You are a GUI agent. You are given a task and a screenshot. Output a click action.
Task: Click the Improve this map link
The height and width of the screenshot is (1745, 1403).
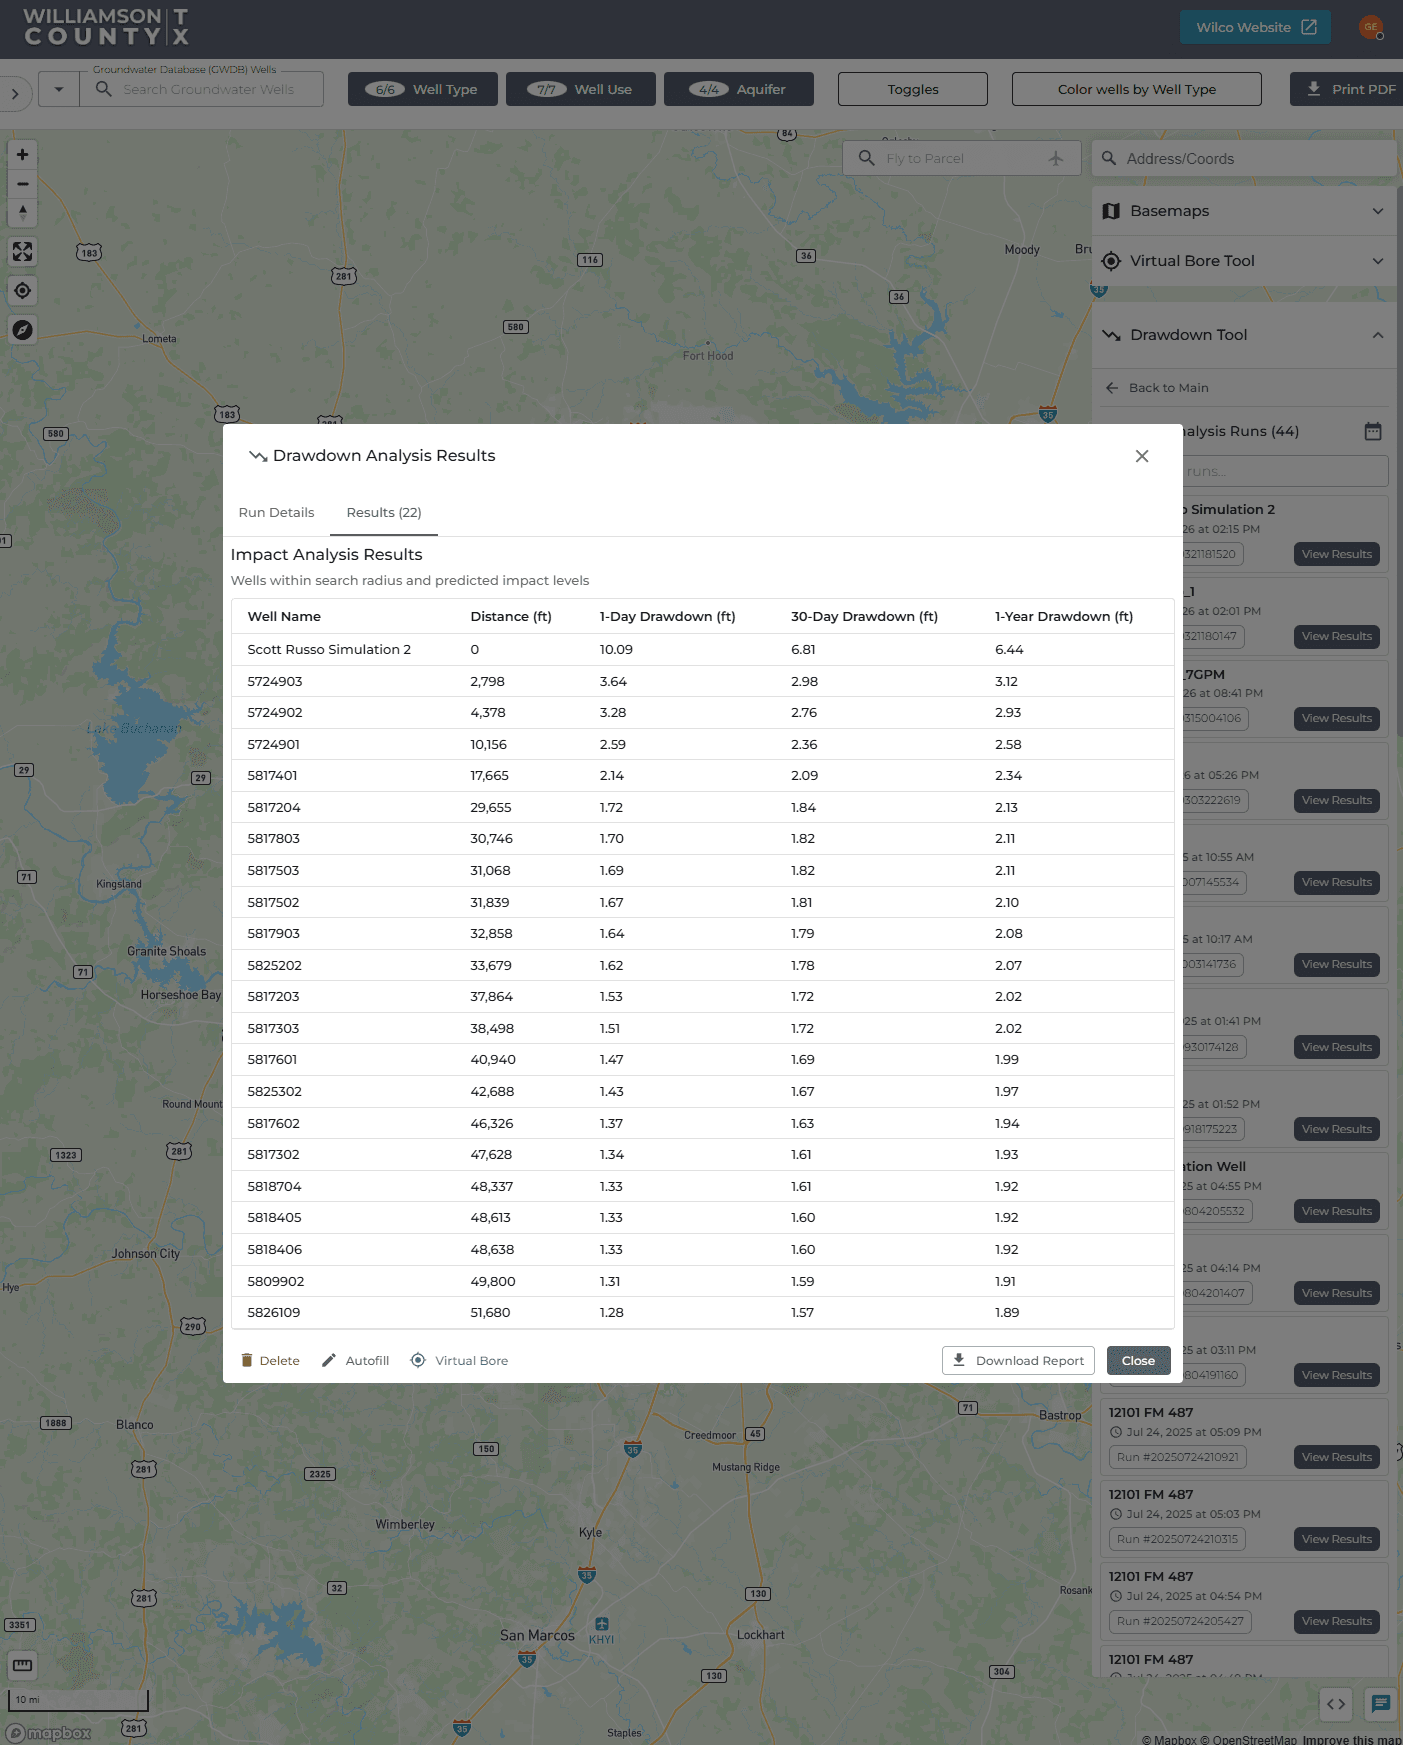coord(1352,1739)
